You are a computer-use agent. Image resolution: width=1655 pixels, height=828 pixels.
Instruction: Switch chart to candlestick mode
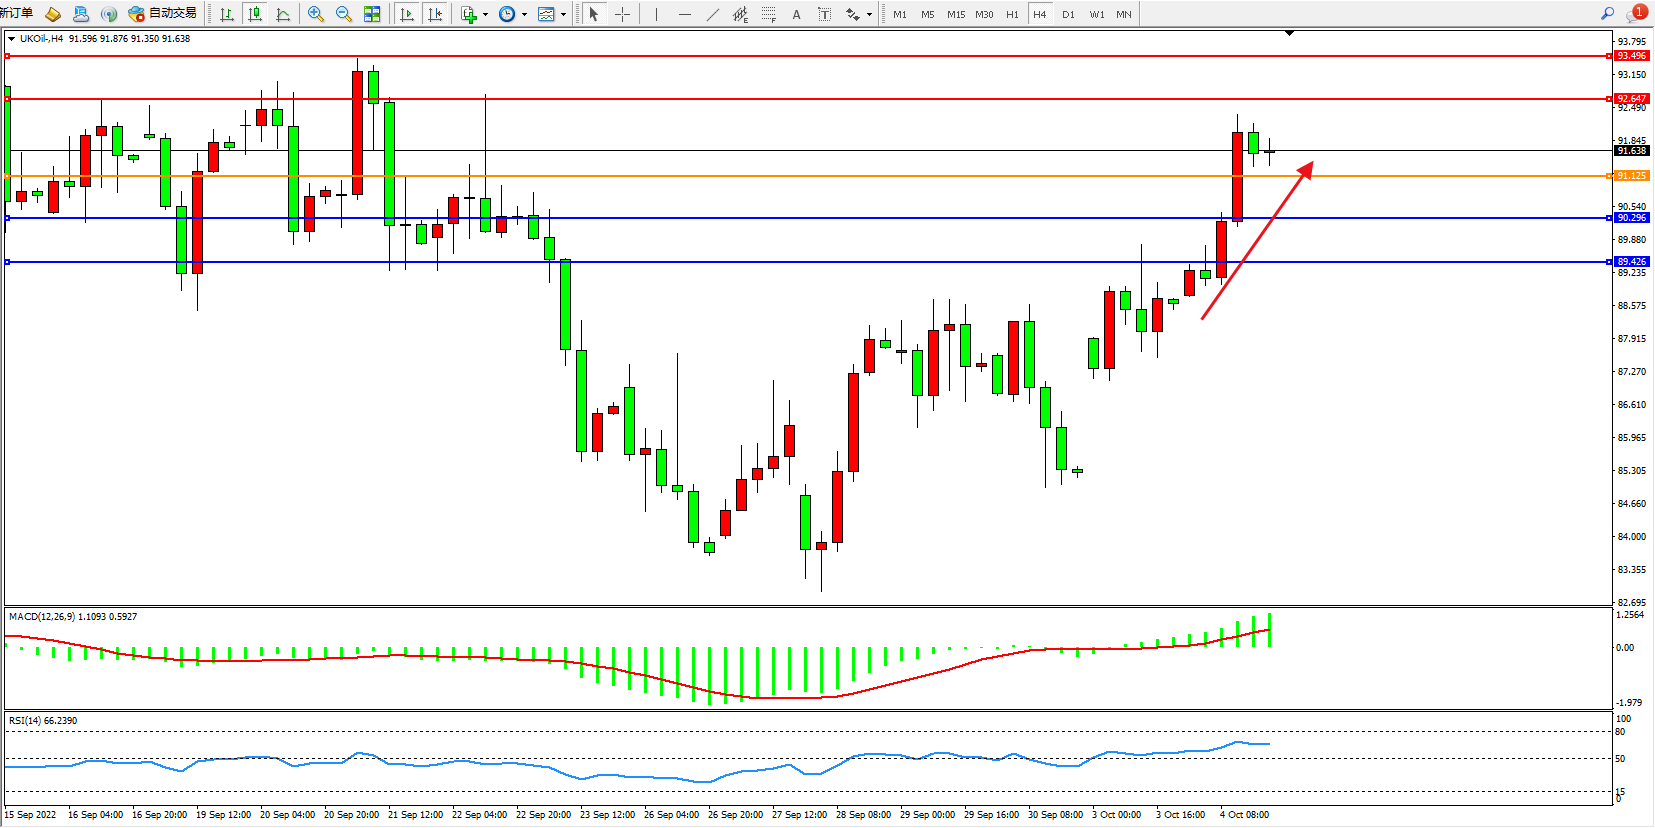tap(255, 14)
